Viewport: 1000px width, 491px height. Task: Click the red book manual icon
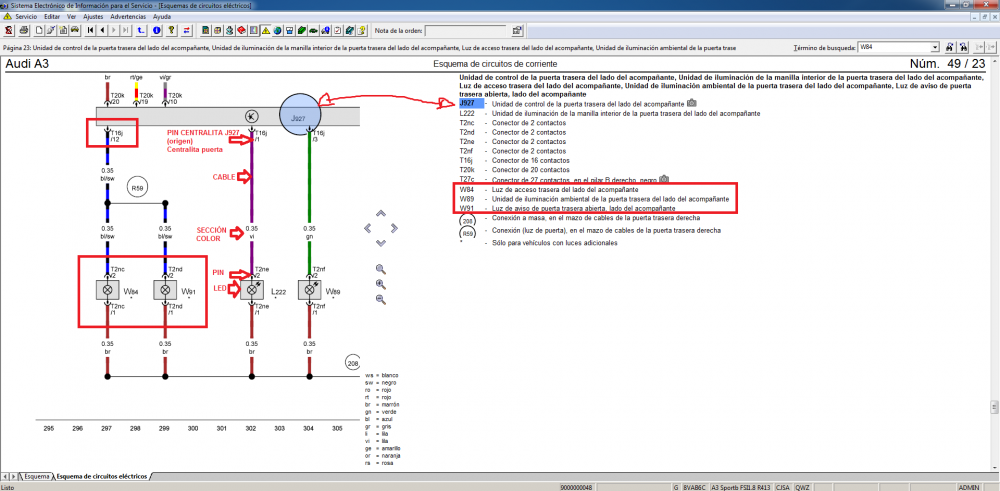coord(242,30)
